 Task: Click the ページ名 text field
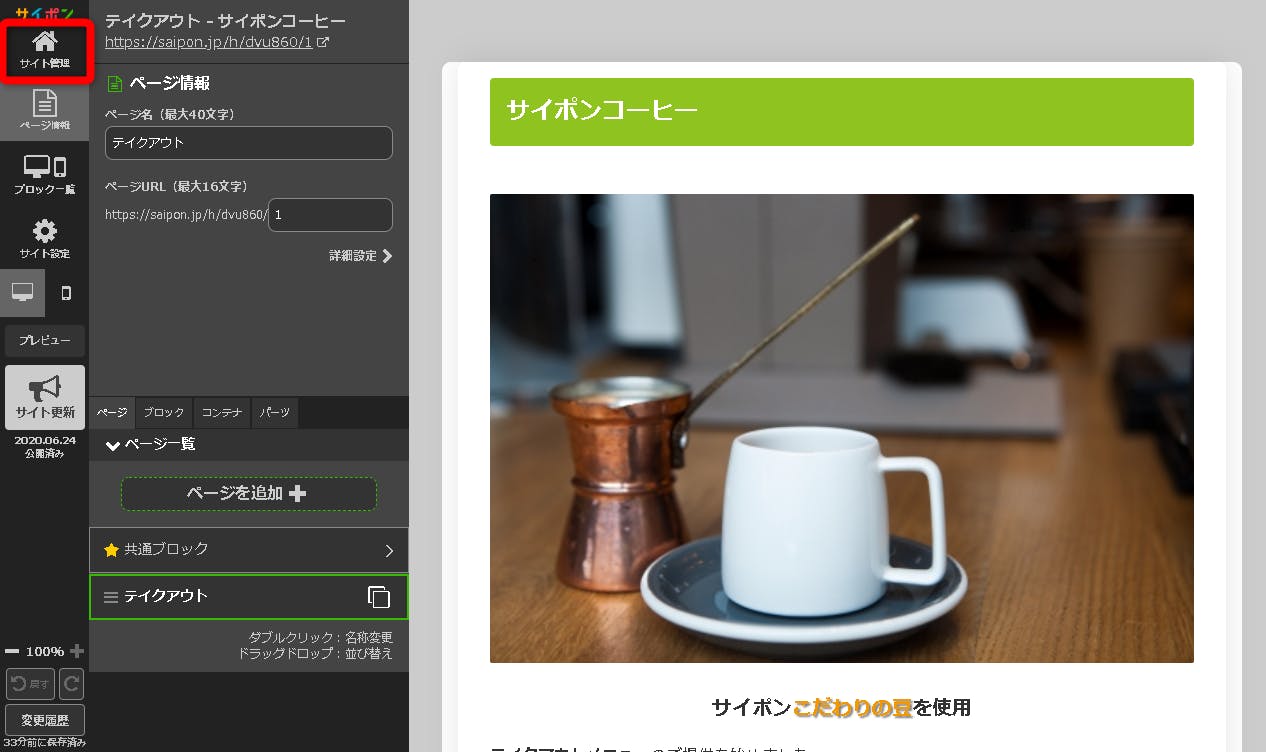click(x=248, y=143)
